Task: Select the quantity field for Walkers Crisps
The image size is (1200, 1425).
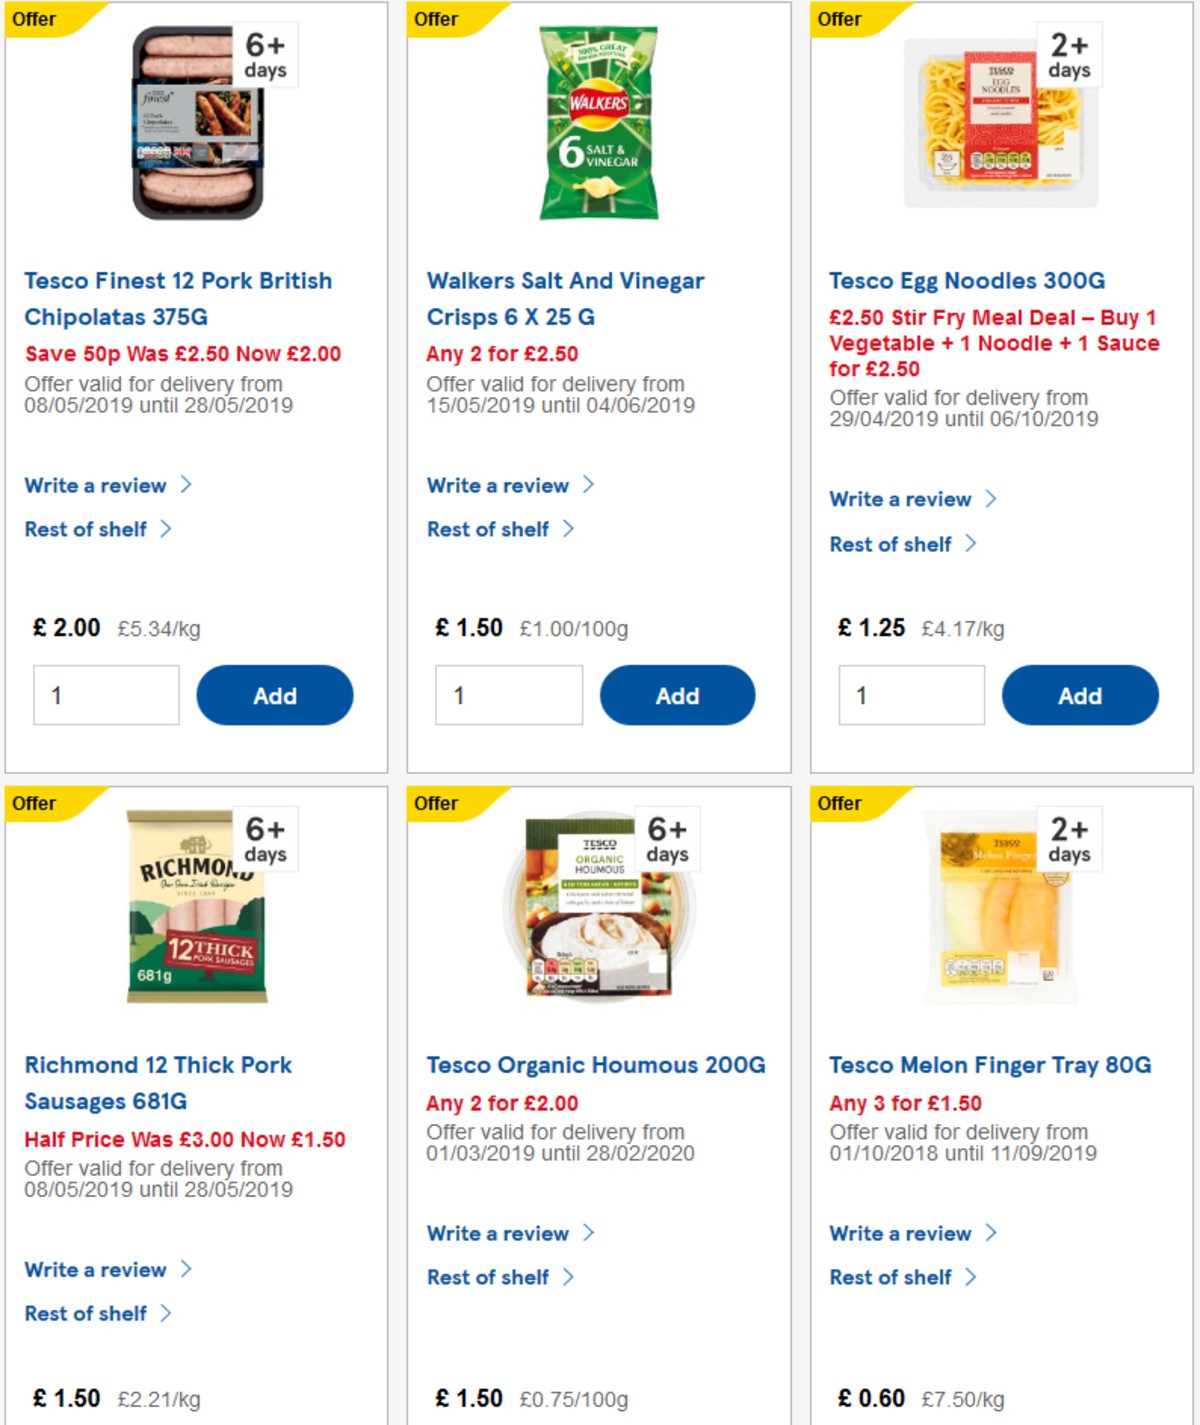Action: click(x=508, y=694)
